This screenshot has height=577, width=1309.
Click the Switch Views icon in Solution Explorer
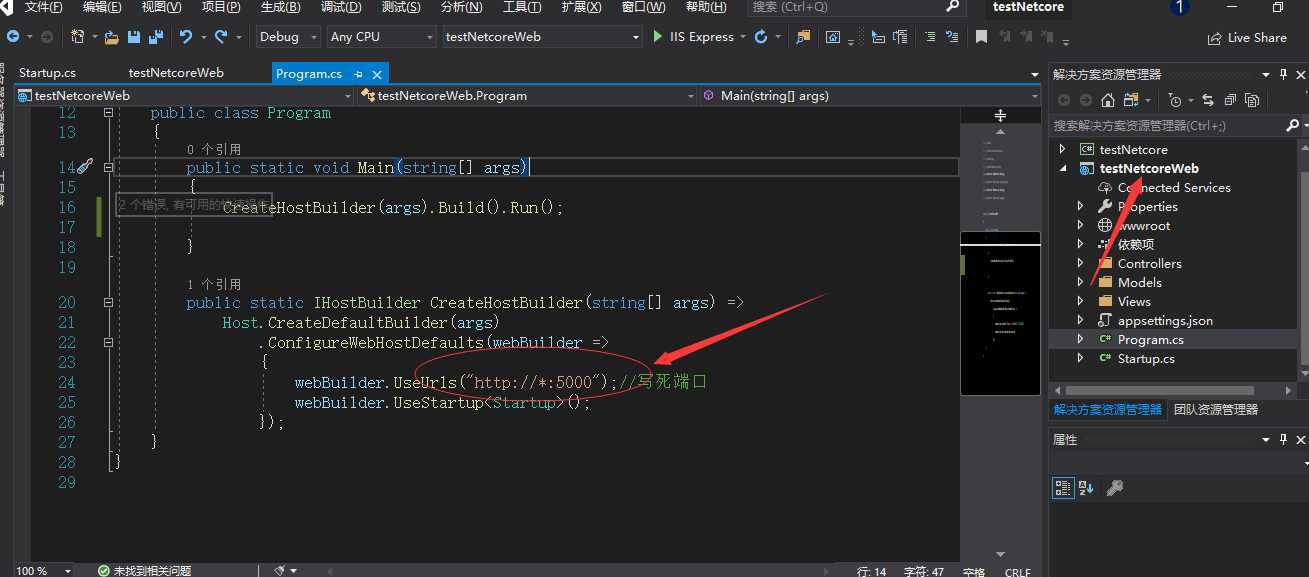tap(1132, 100)
